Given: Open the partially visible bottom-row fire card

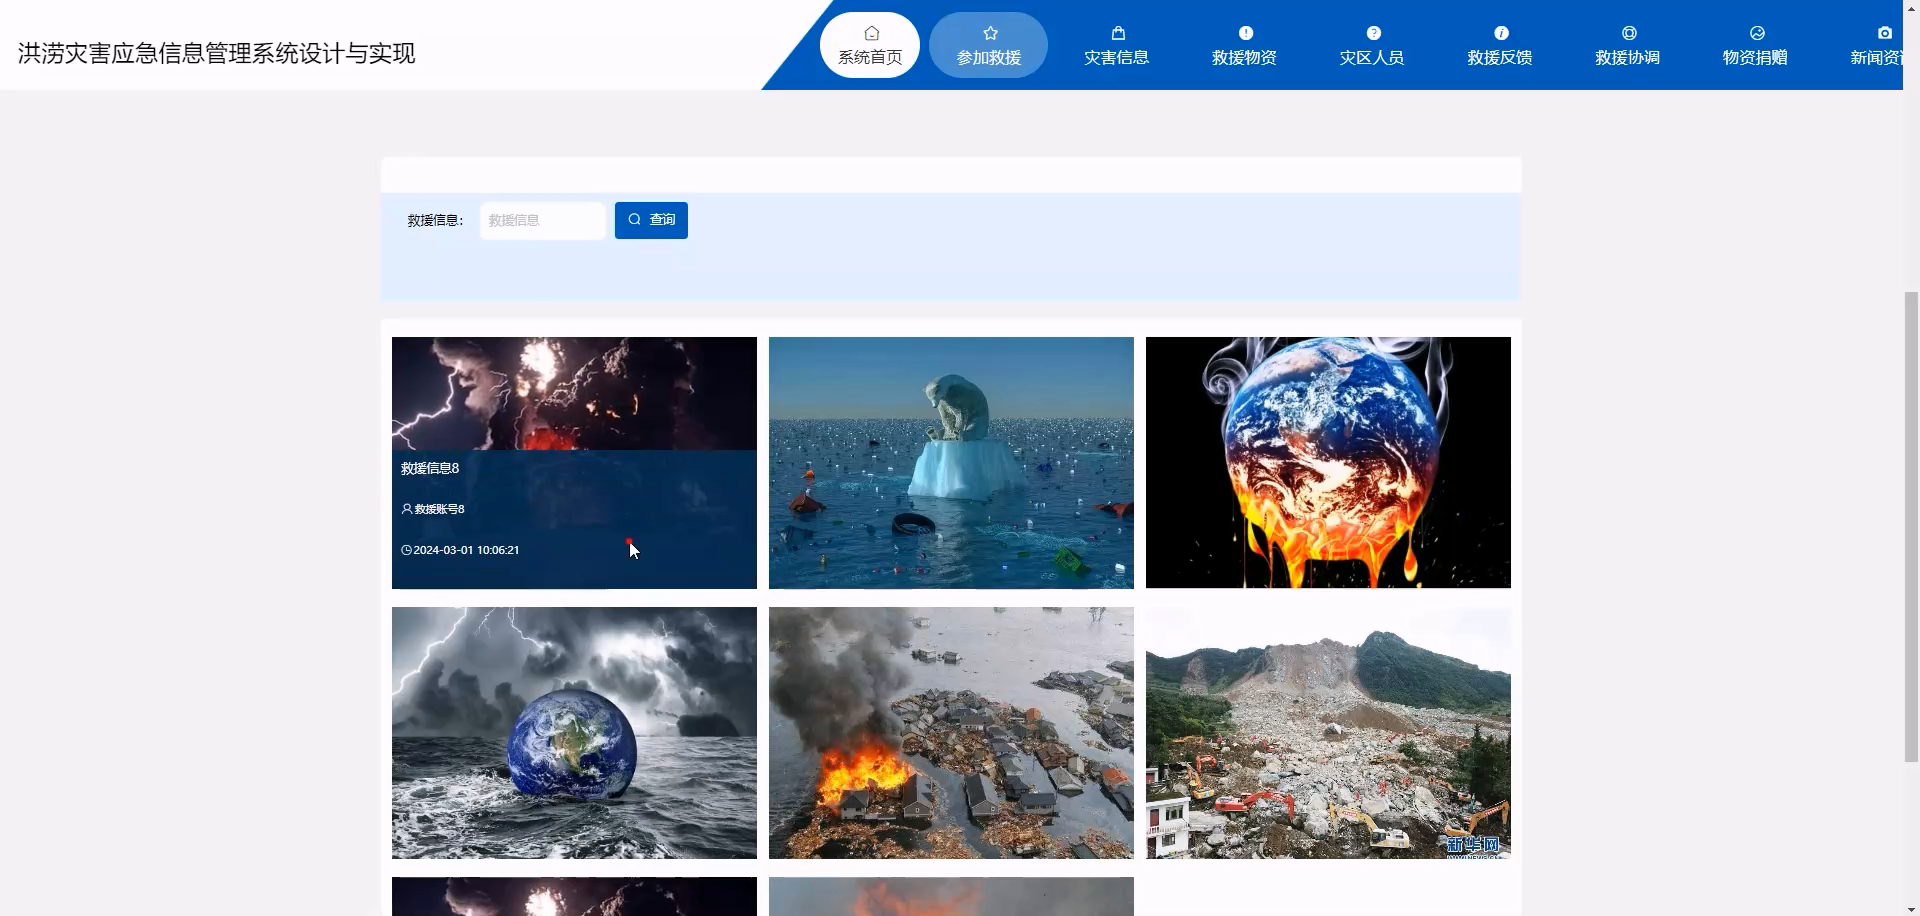Looking at the screenshot, I should [951, 897].
